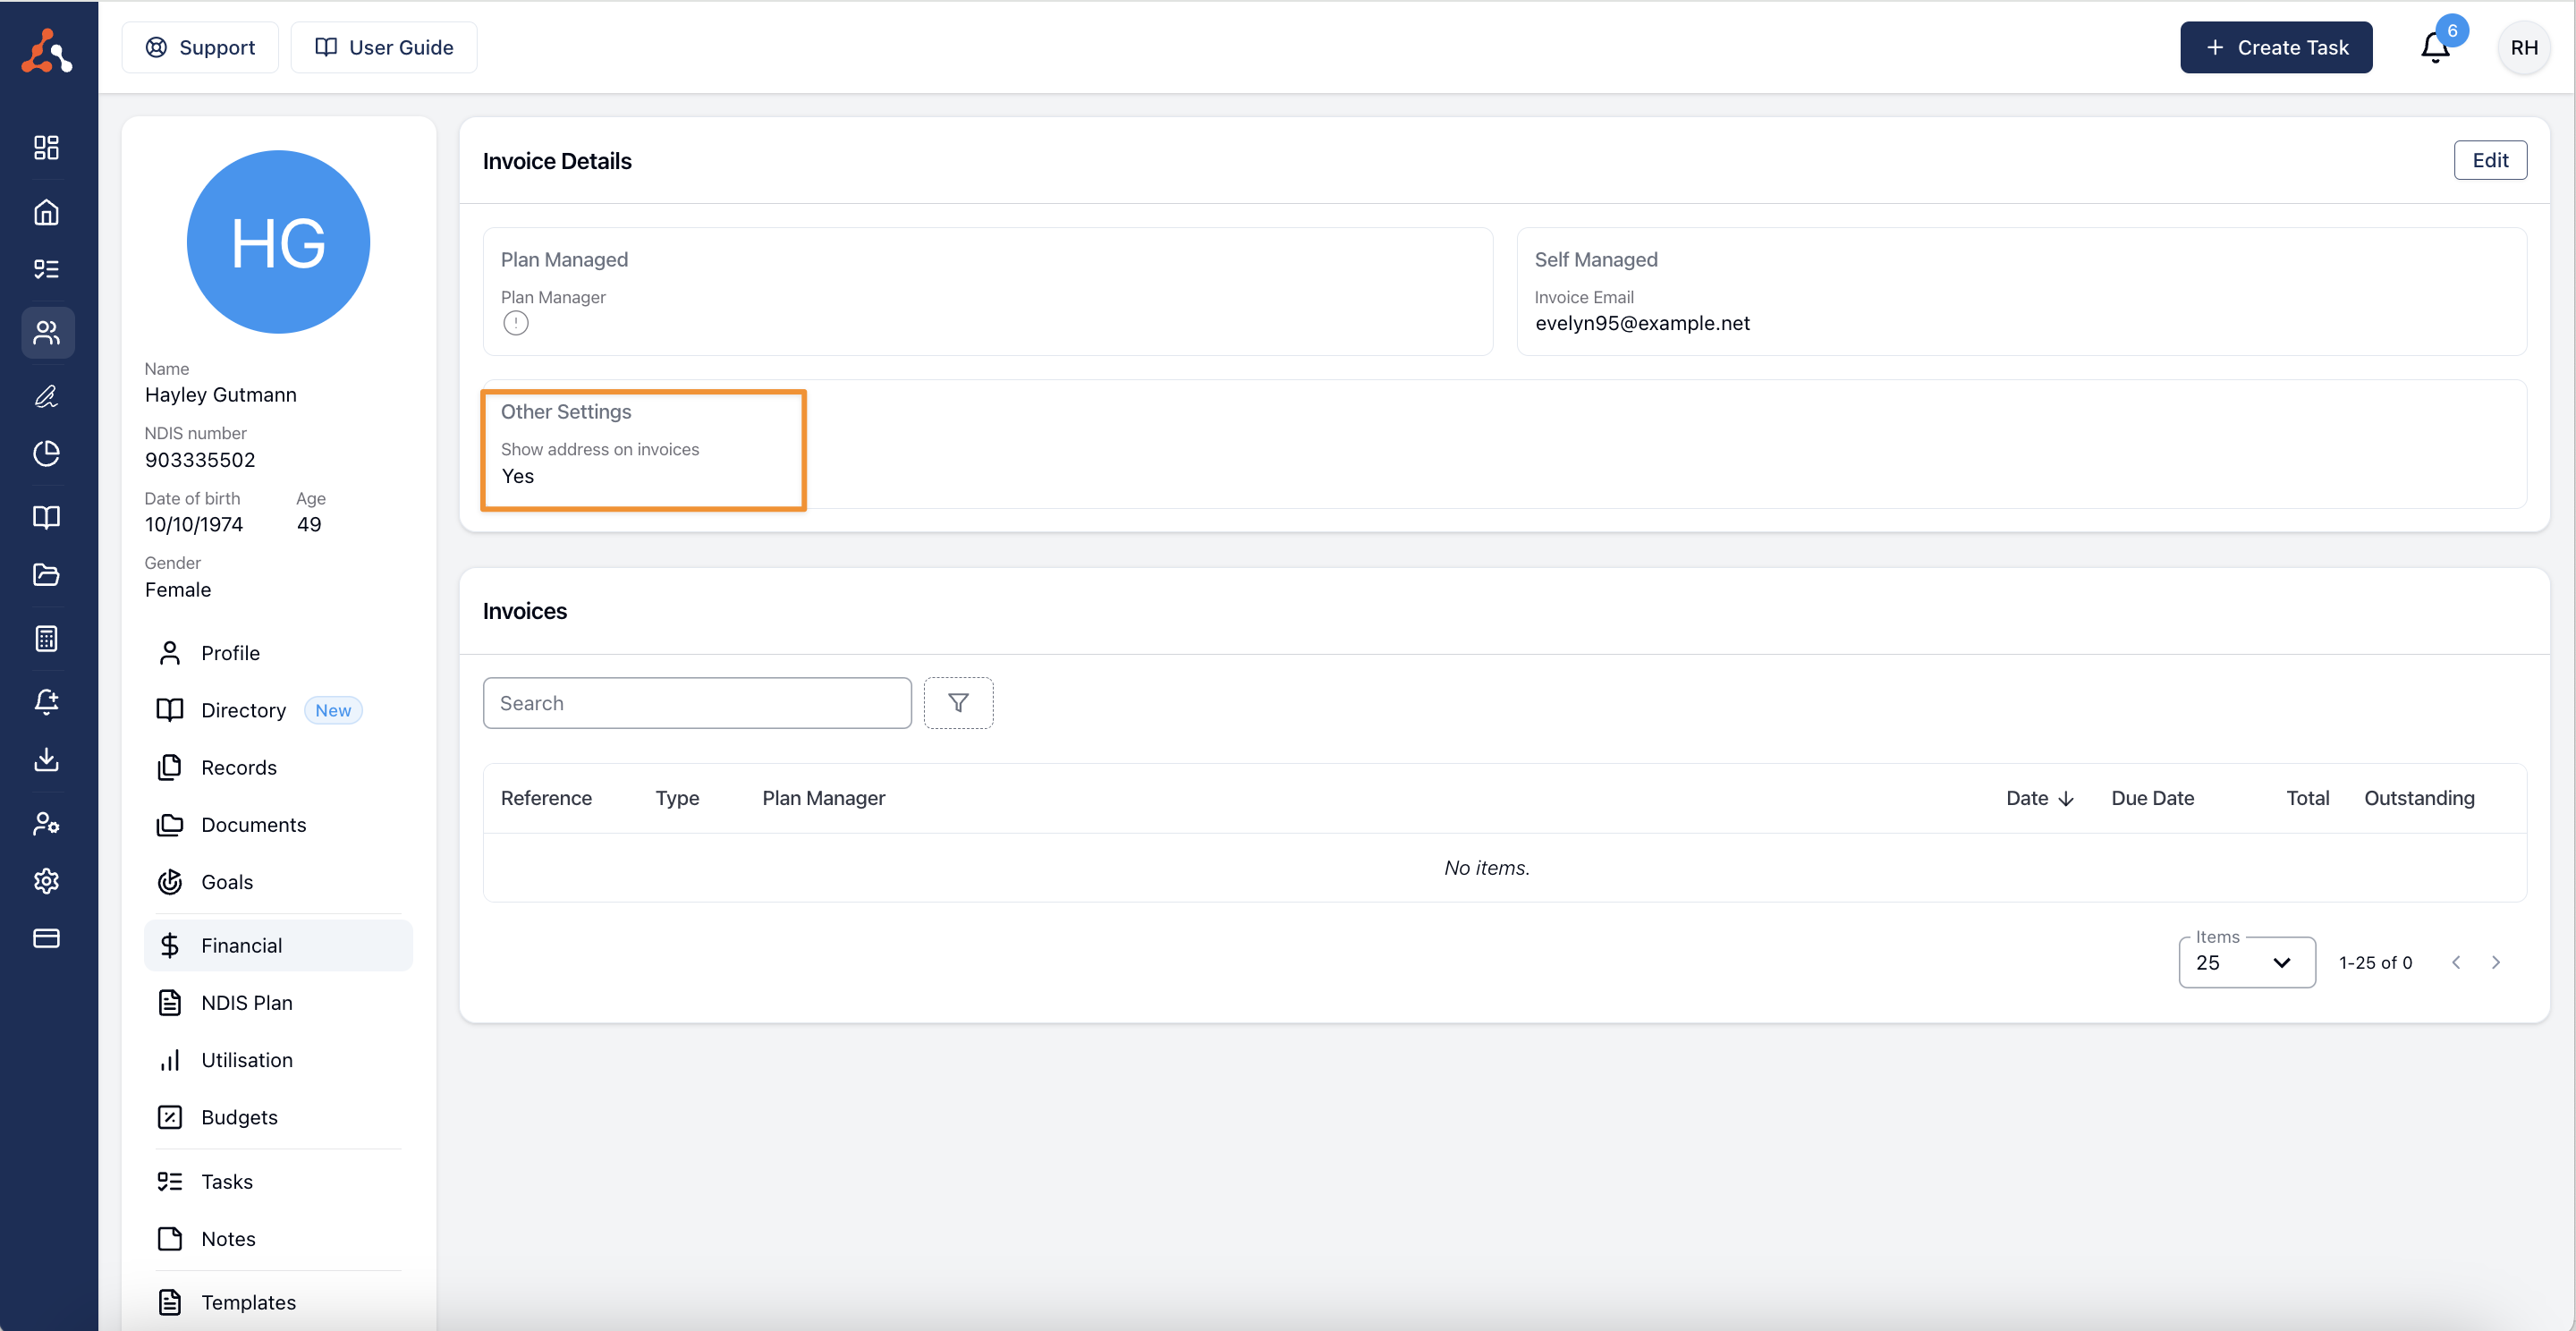Open the RH user avatar menu
The image size is (2576, 1331).
pos(2522,48)
